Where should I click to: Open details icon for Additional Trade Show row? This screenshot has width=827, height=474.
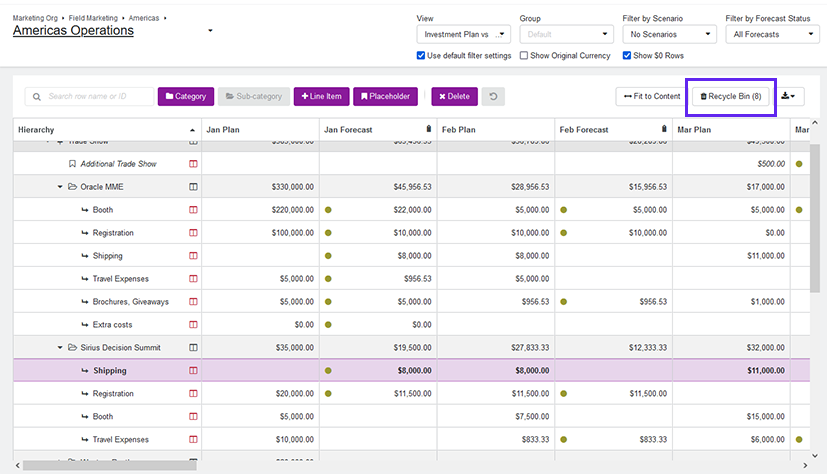(x=194, y=164)
